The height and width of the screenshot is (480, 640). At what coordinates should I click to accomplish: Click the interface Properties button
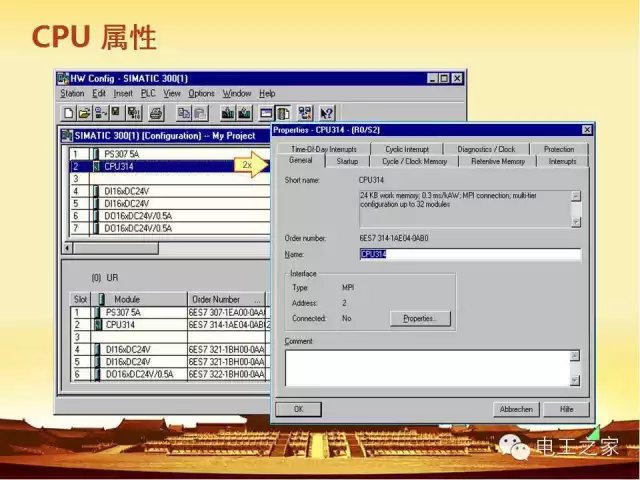[x=420, y=318]
